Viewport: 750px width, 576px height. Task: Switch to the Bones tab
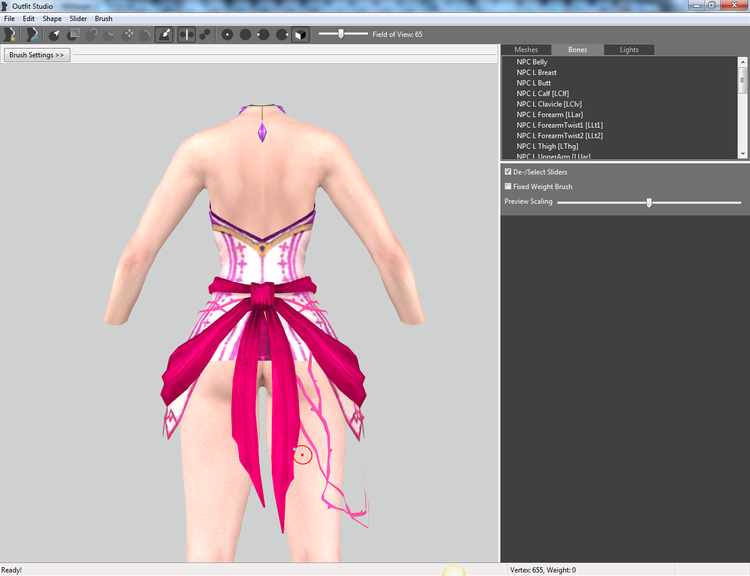pyautogui.click(x=577, y=50)
